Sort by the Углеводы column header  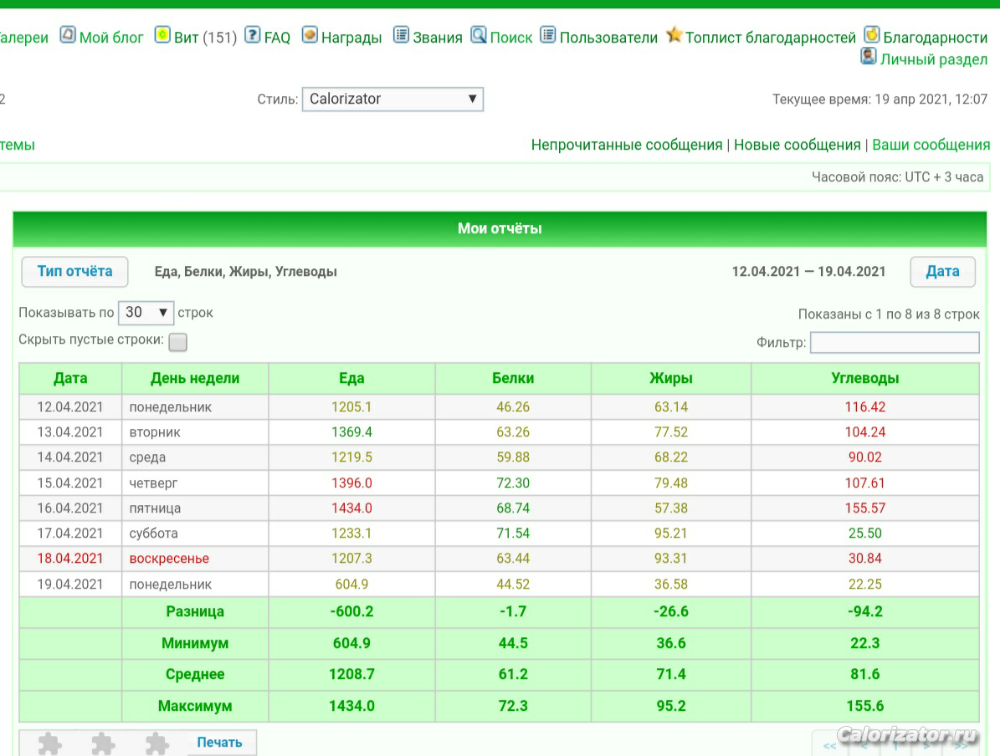point(865,378)
